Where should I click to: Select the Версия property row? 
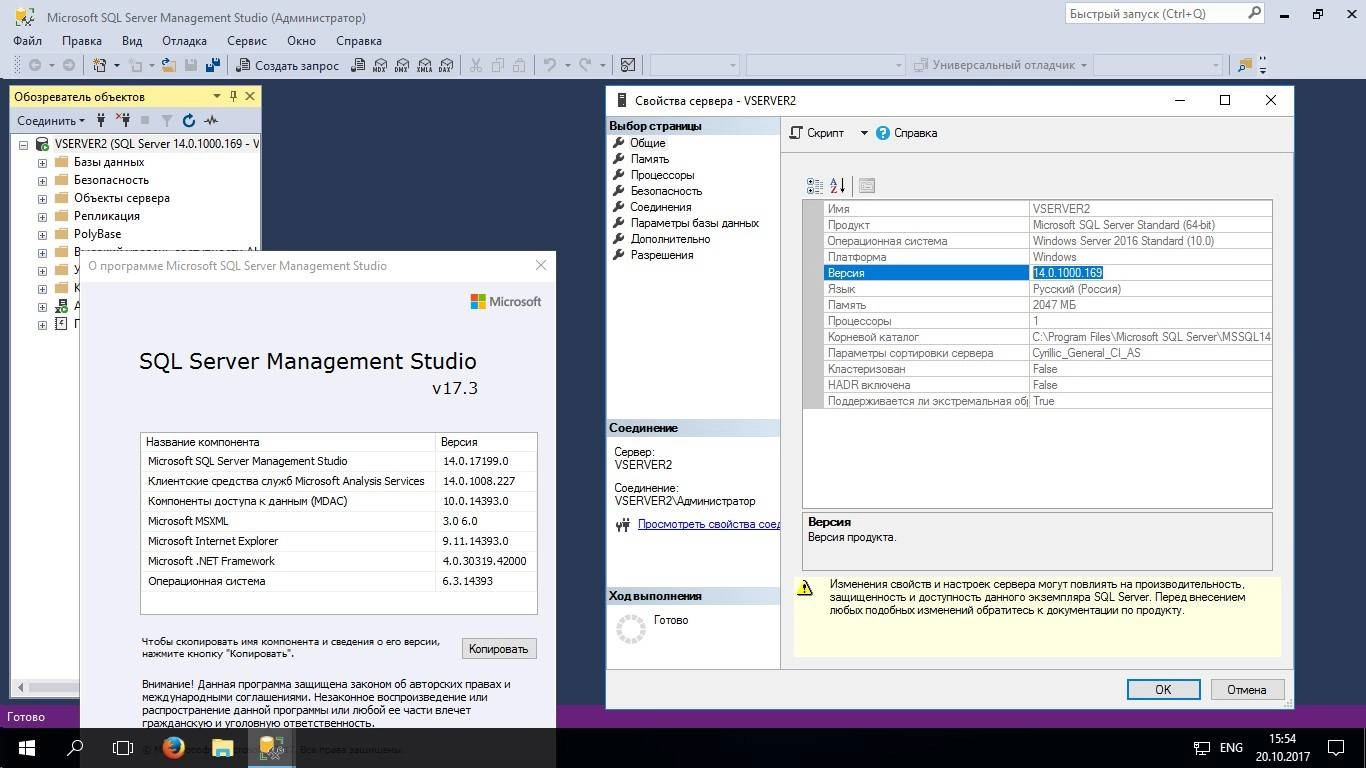(1037, 273)
